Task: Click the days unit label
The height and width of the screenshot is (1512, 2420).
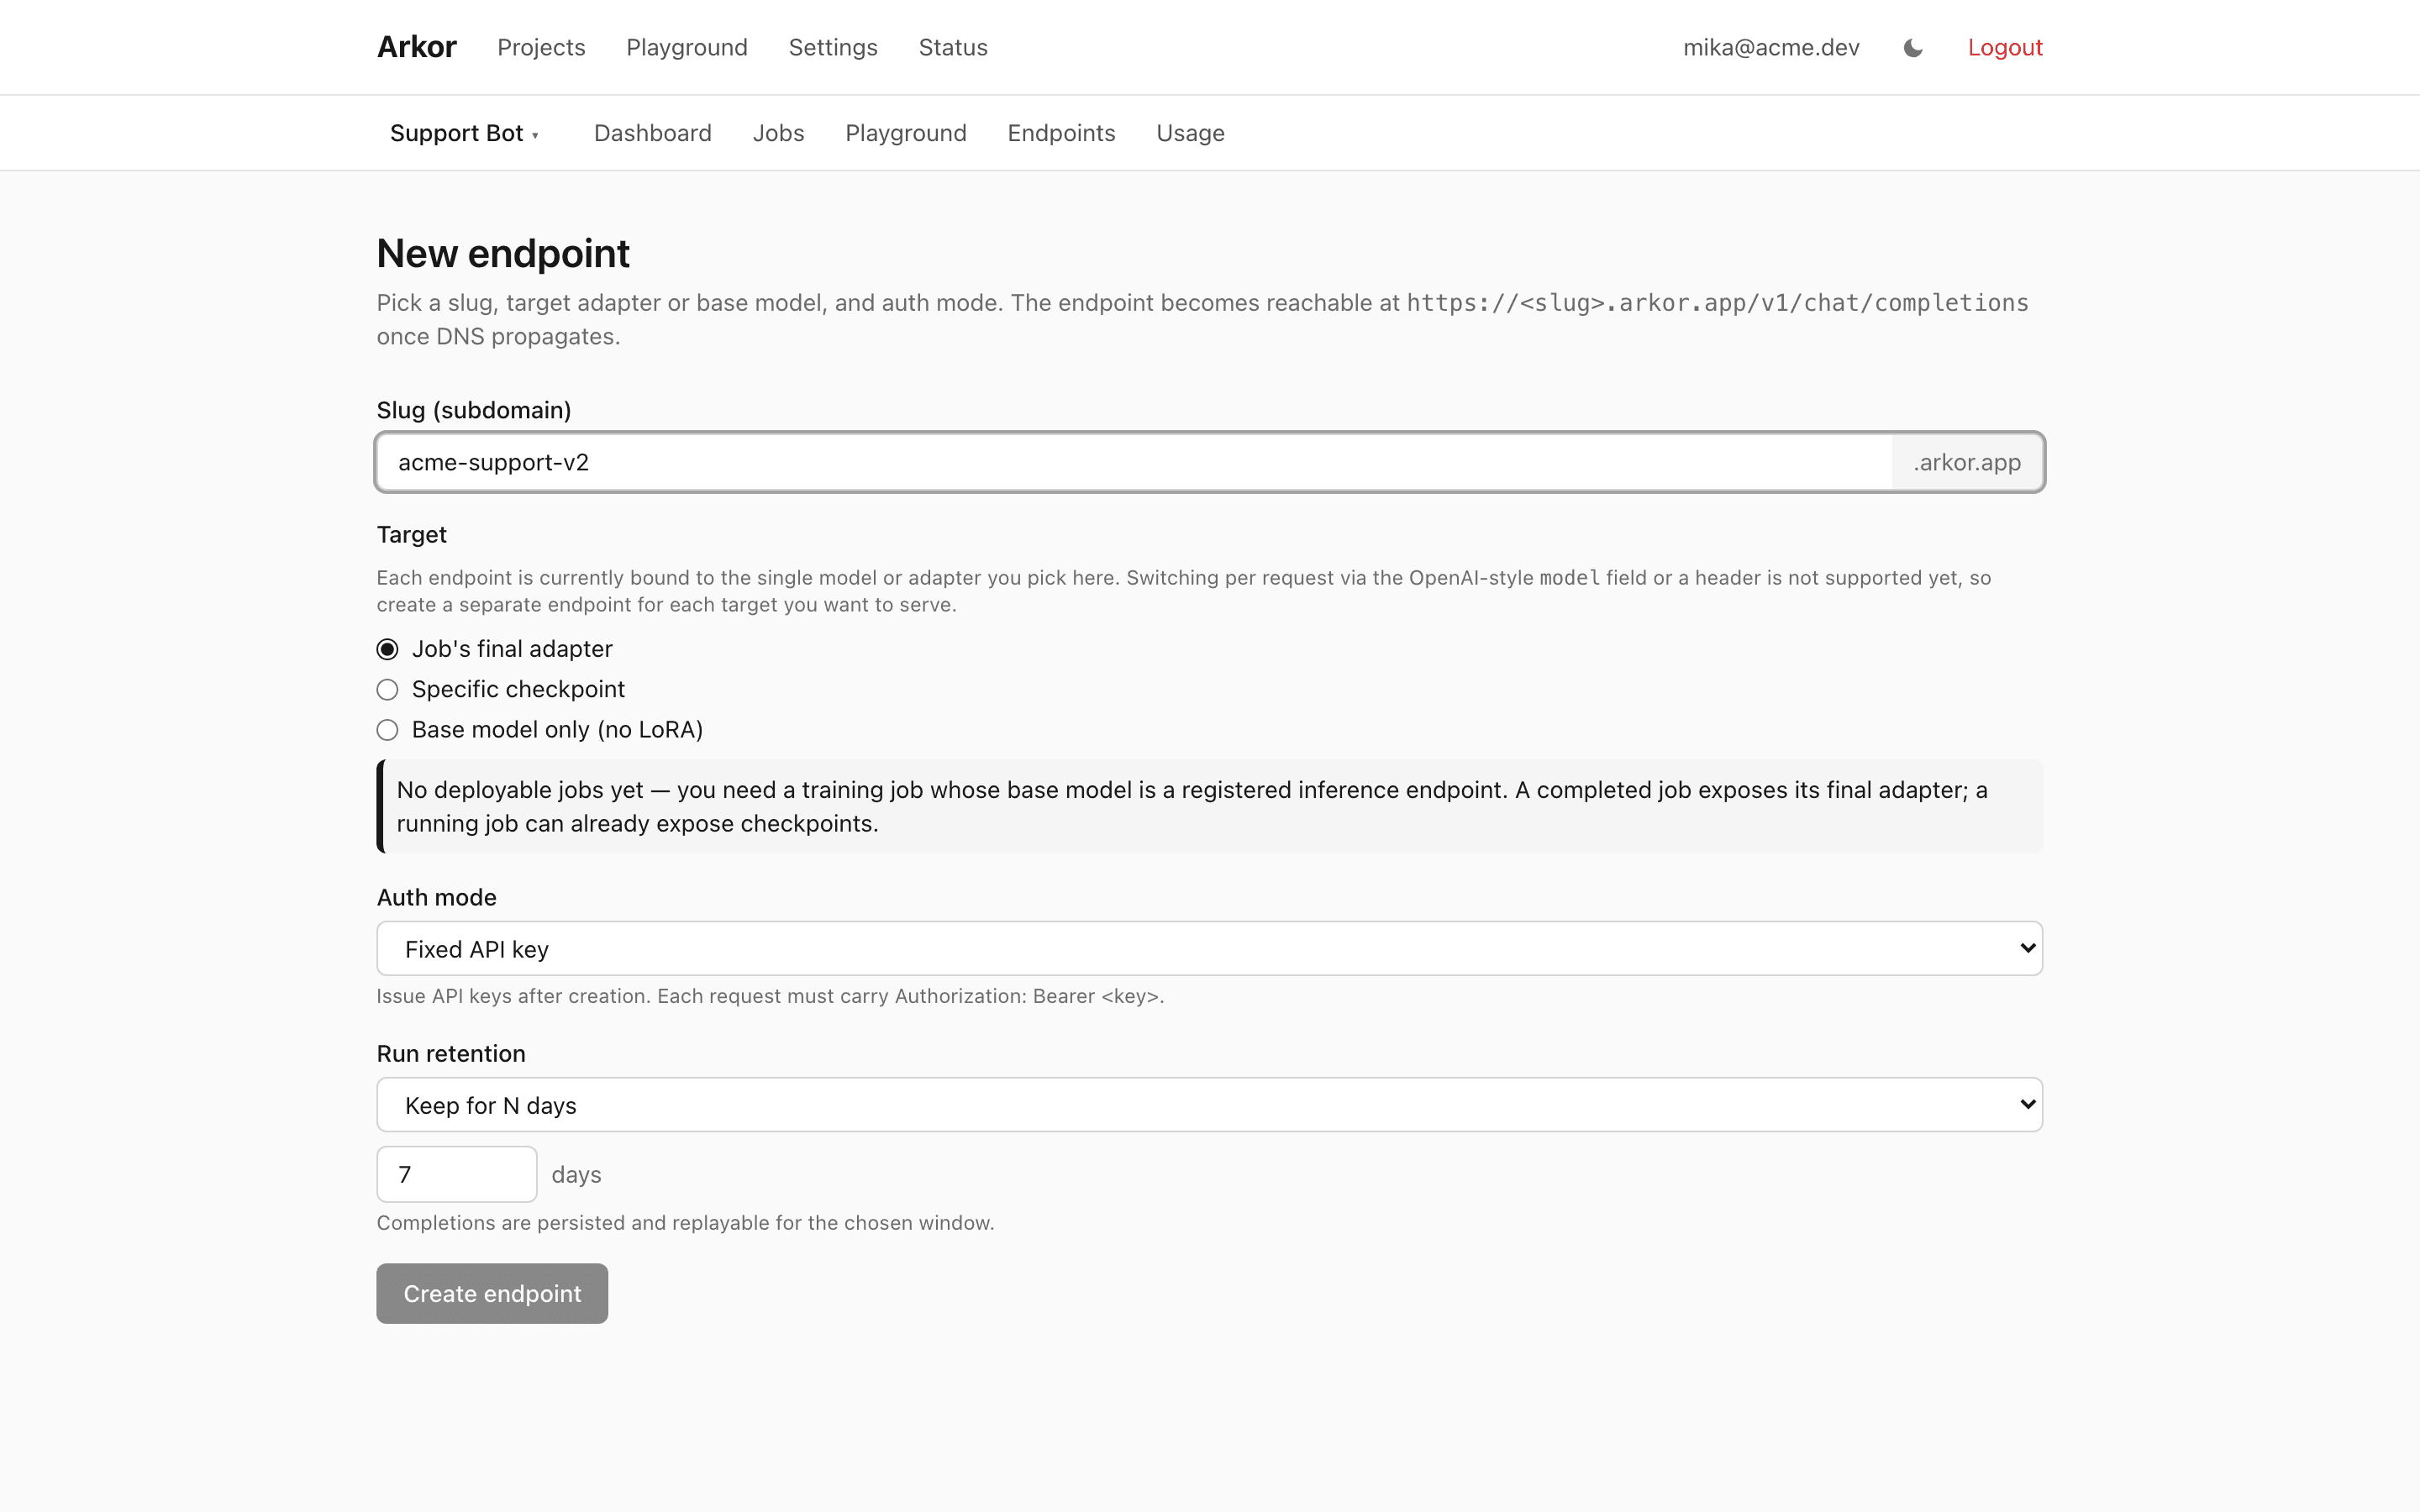Action: (x=576, y=1175)
